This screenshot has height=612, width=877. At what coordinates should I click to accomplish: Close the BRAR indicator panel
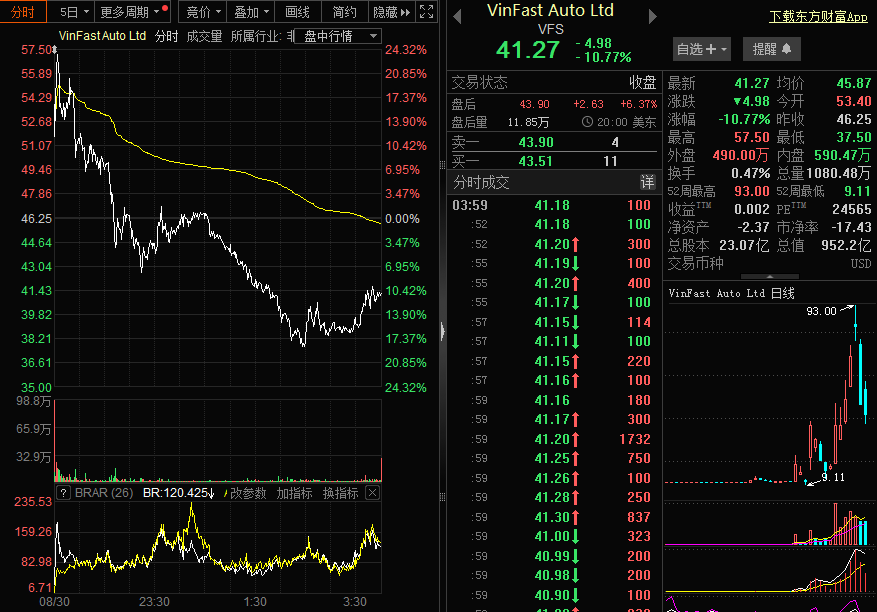(x=373, y=493)
